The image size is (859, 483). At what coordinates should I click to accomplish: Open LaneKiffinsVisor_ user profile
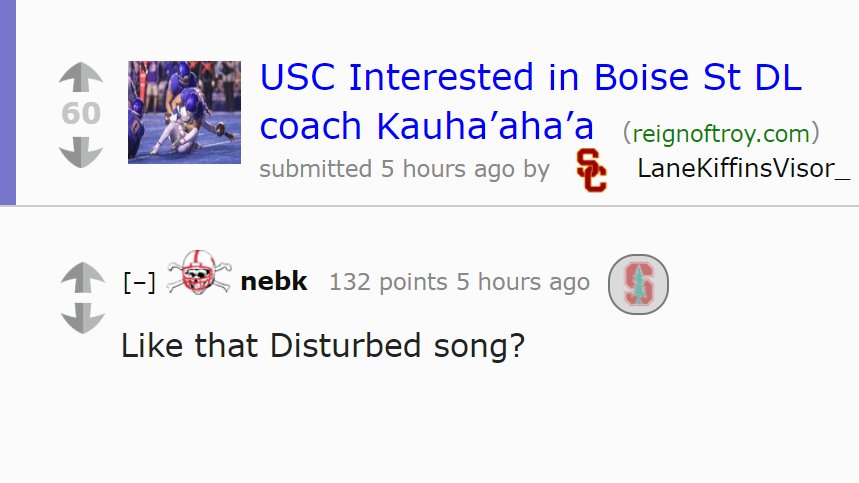742,168
